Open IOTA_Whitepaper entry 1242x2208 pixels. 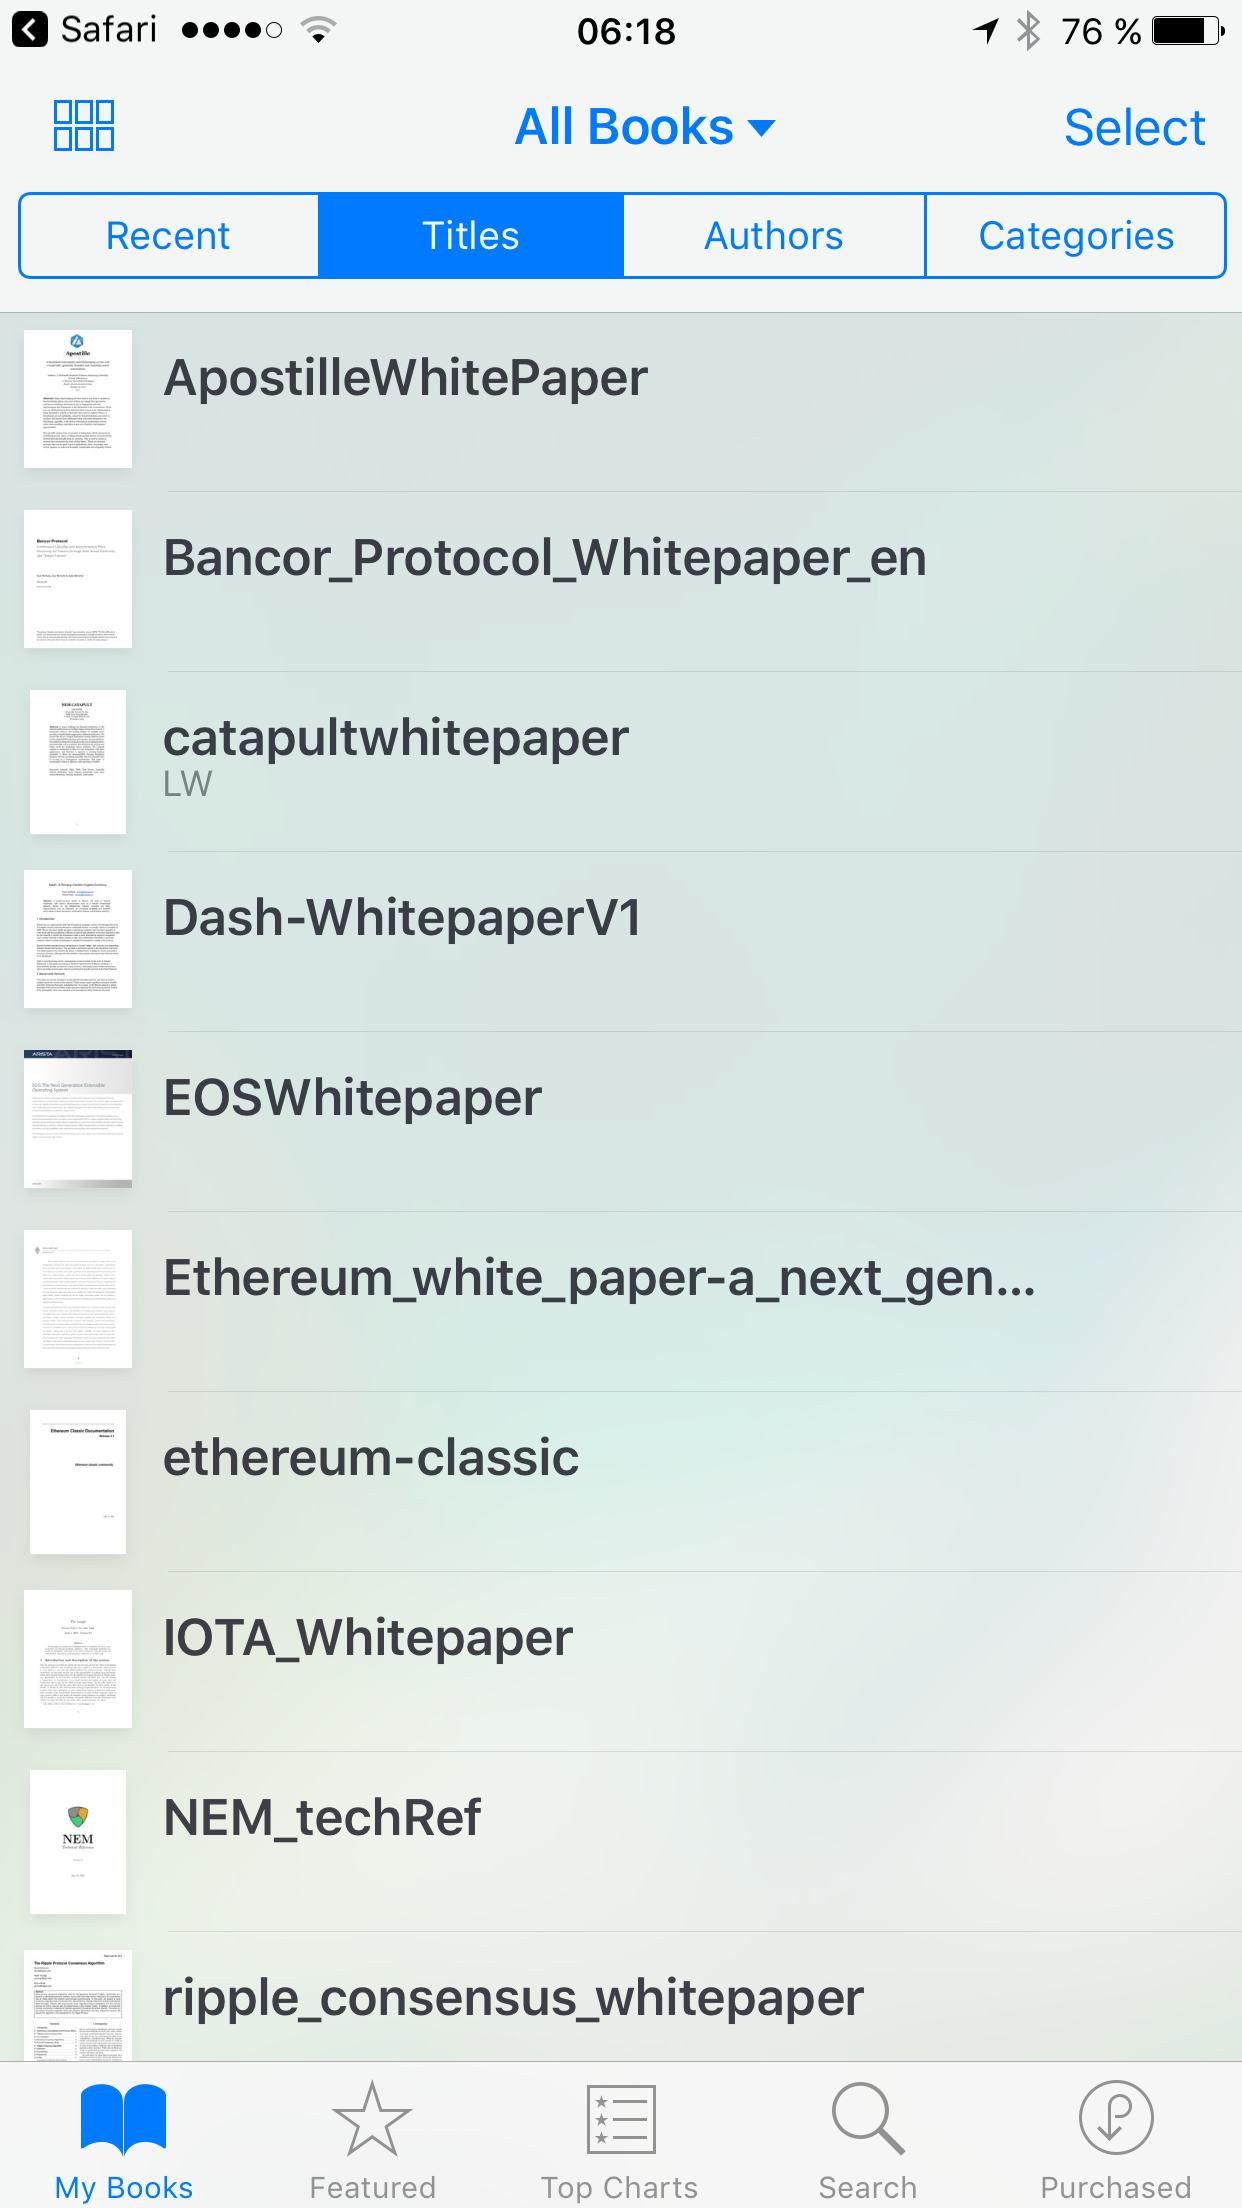(621, 1661)
